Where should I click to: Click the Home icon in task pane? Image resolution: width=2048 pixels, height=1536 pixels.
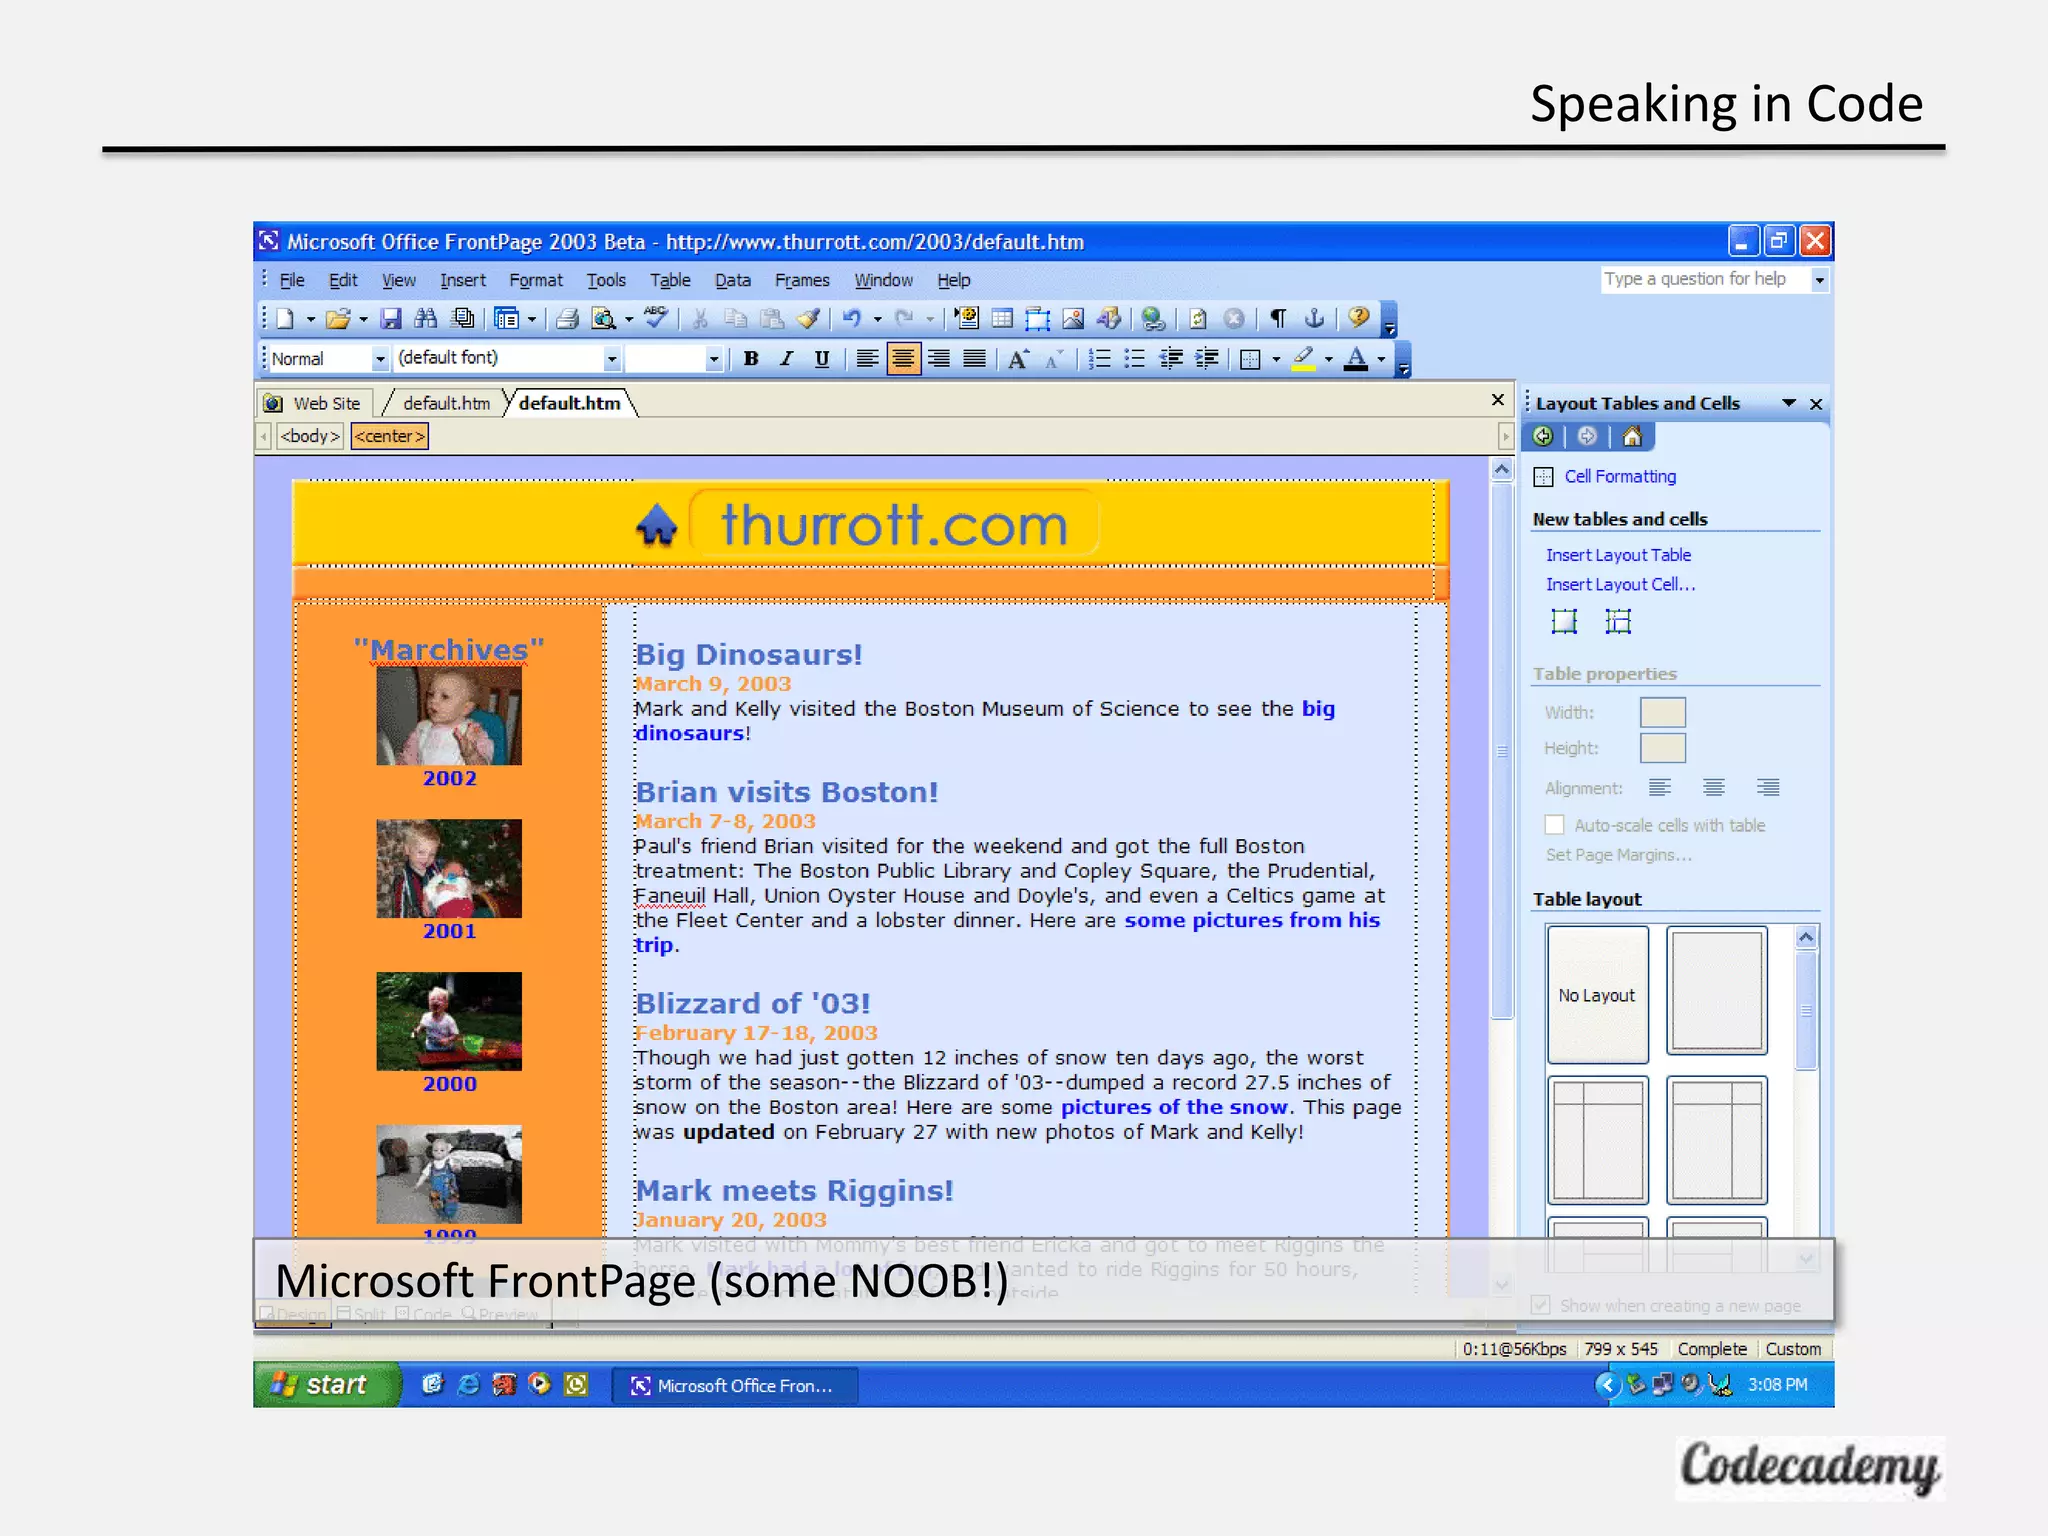click(x=1632, y=436)
